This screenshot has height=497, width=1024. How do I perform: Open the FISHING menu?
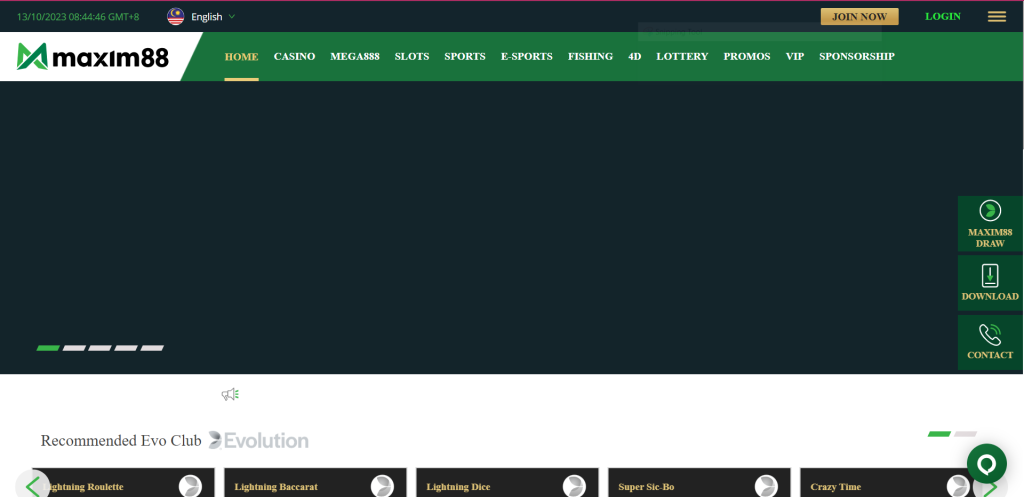click(x=590, y=56)
